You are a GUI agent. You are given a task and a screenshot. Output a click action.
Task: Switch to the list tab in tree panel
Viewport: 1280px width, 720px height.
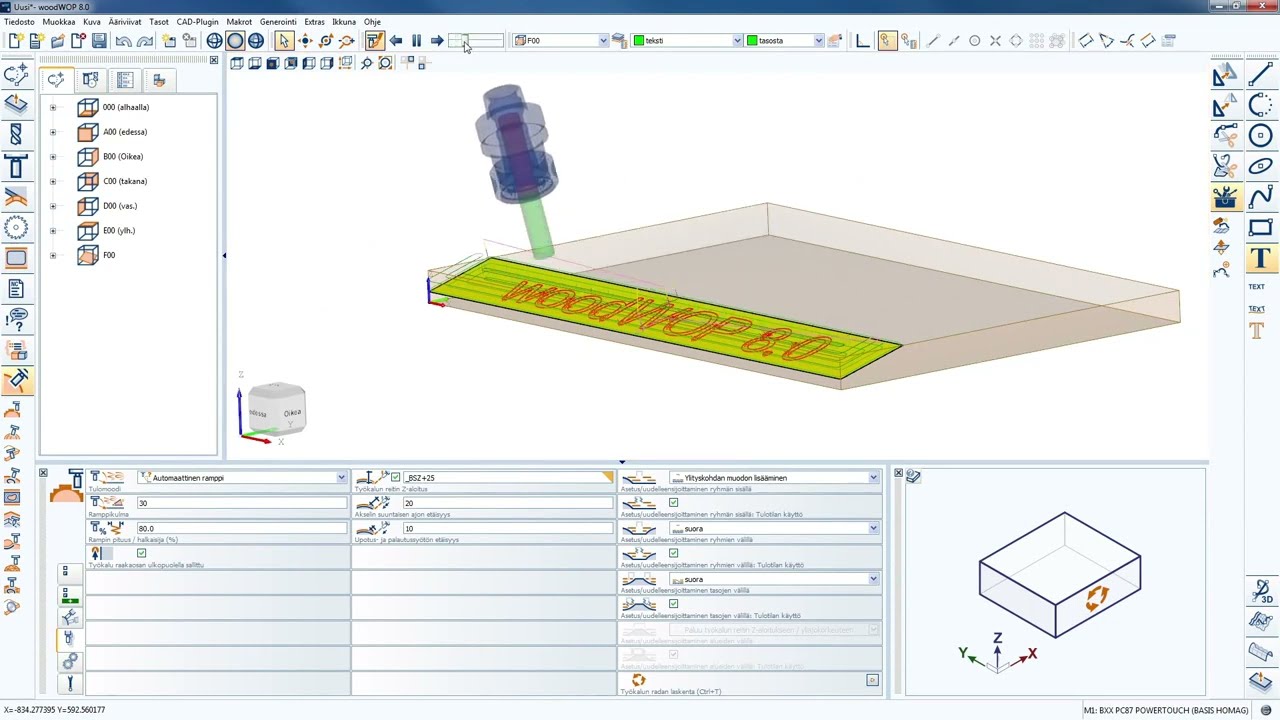click(125, 80)
